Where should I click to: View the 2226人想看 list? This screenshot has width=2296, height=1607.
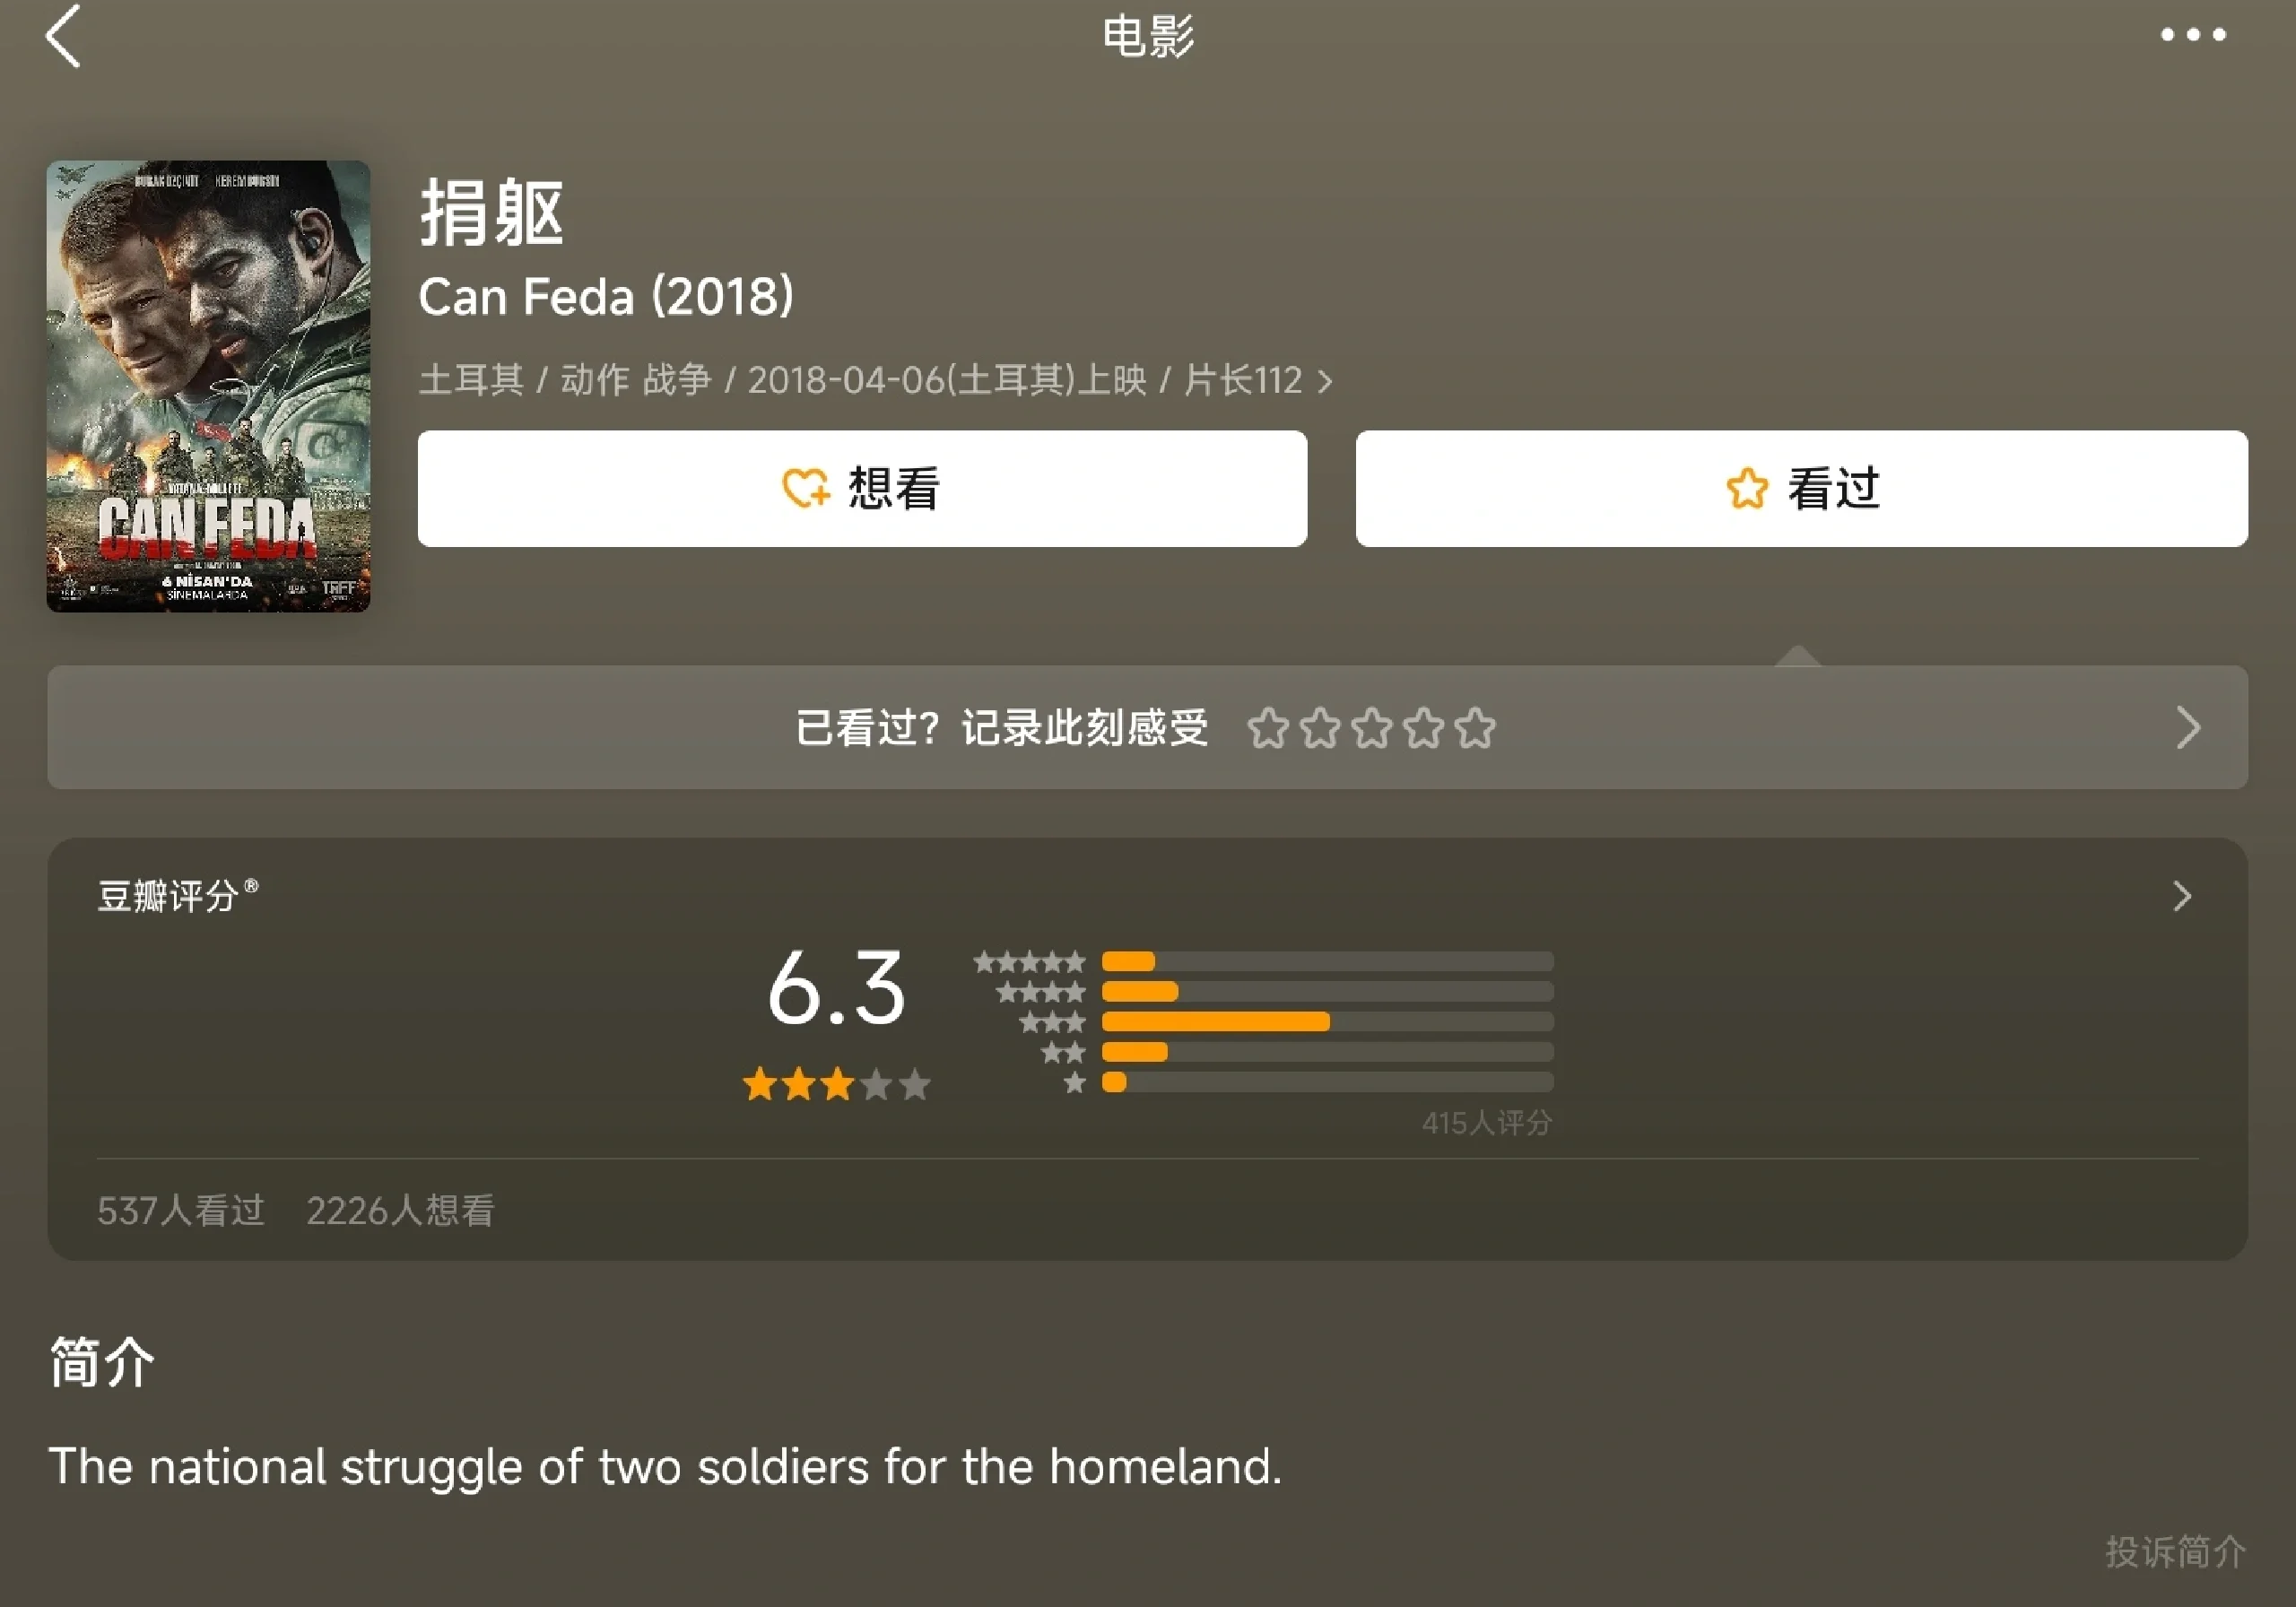coord(400,1210)
